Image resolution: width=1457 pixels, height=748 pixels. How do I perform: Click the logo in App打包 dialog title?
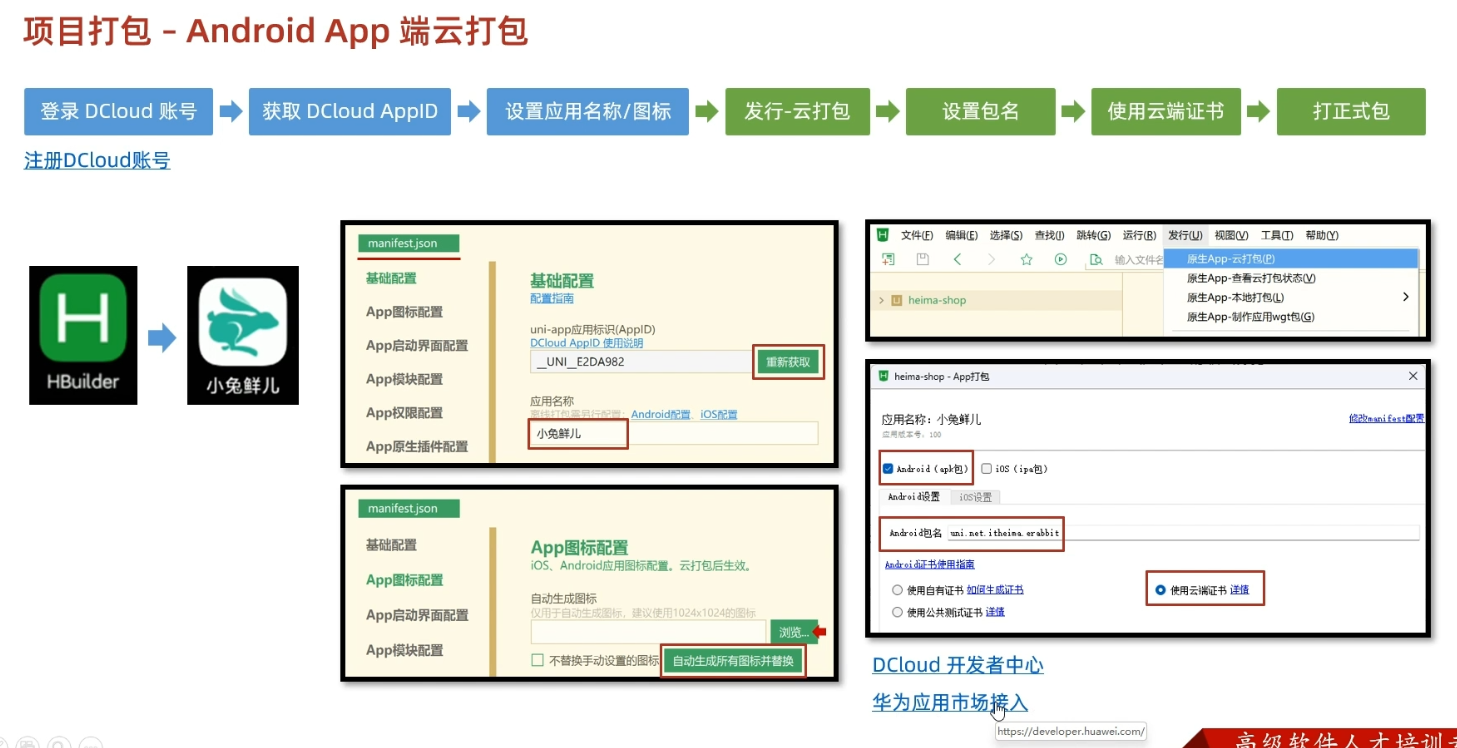(x=883, y=376)
